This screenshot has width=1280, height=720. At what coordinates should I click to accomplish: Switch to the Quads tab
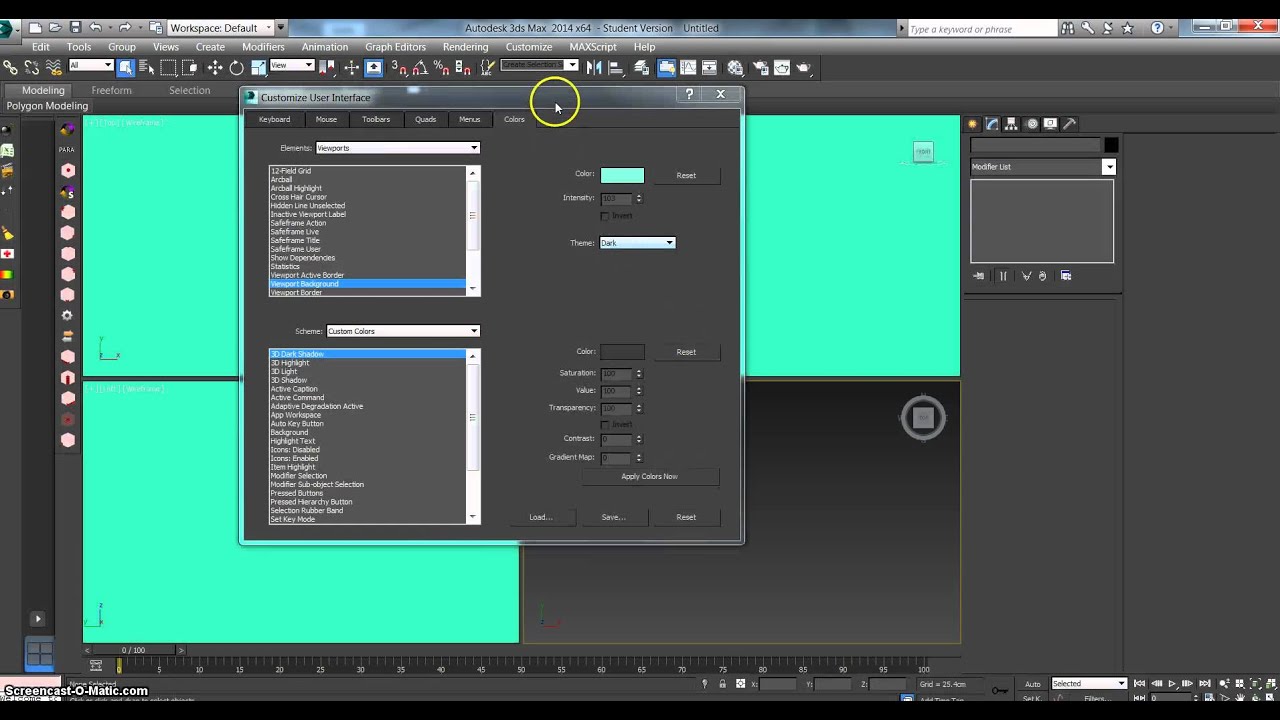coord(425,119)
